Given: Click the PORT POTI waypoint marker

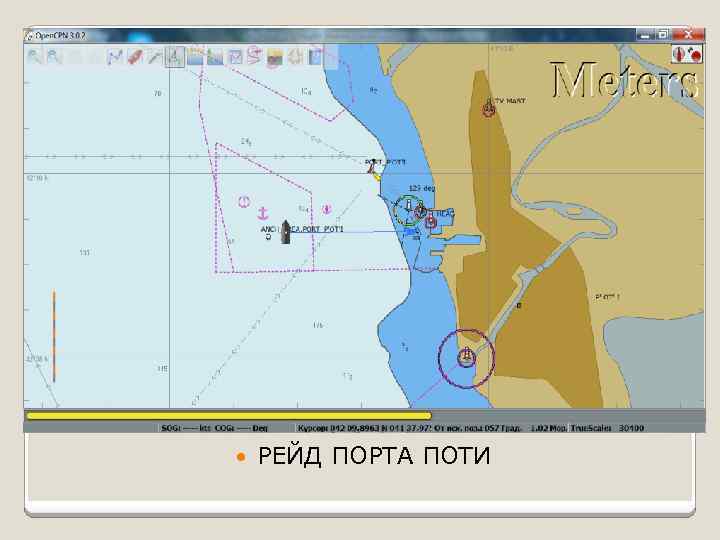Looking at the screenshot, I should click(373, 168).
